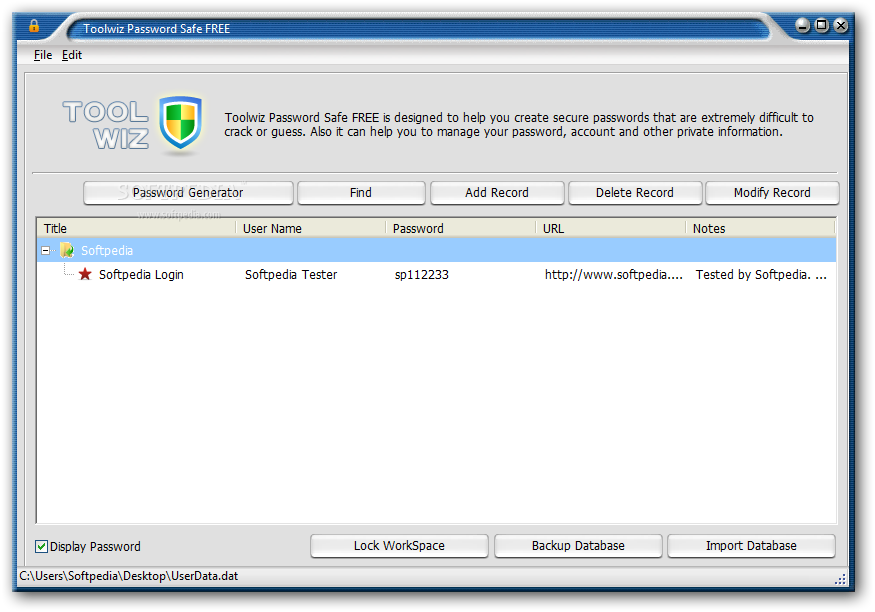The height and width of the screenshot is (612, 875).
Task: Click Delete Record button
Action: [634, 192]
